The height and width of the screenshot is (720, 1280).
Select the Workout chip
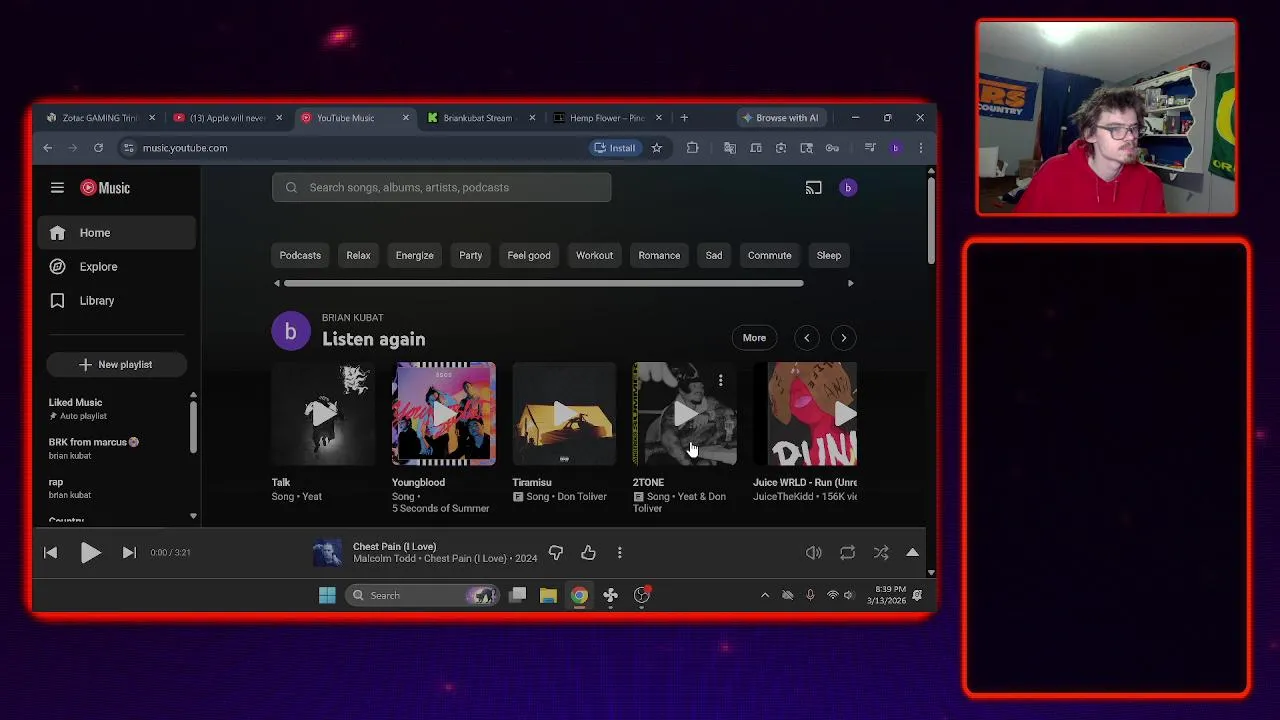(594, 255)
